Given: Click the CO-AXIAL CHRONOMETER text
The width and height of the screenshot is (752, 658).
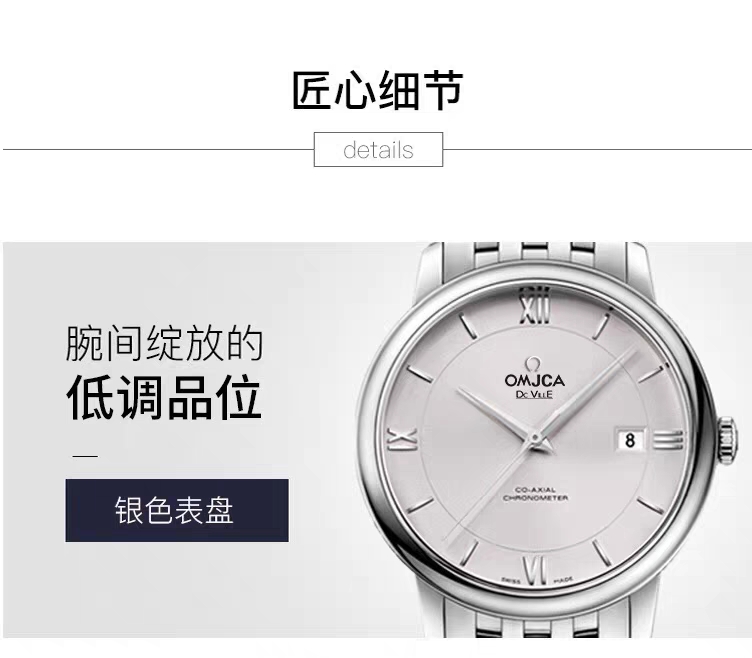Looking at the screenshot, I should click(x=535, y=494).
